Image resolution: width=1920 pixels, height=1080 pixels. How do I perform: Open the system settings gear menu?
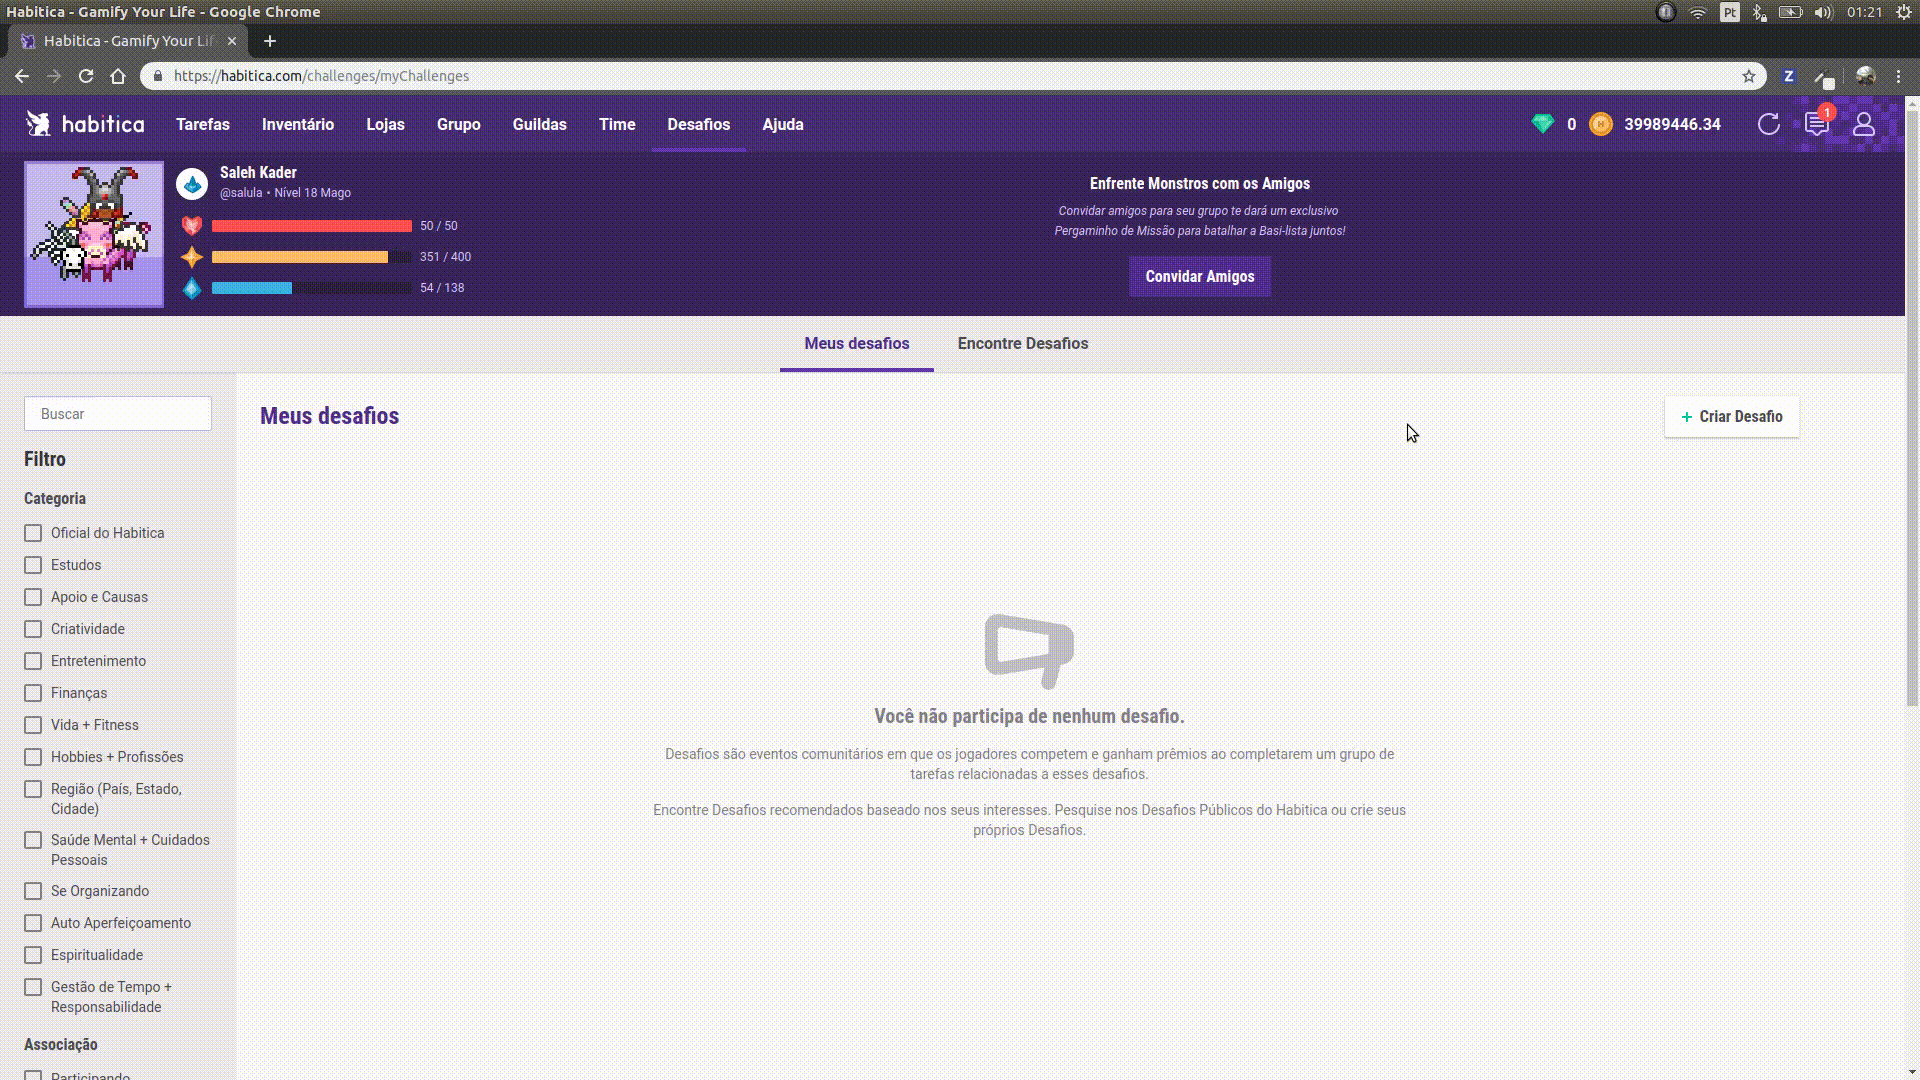1904,12
